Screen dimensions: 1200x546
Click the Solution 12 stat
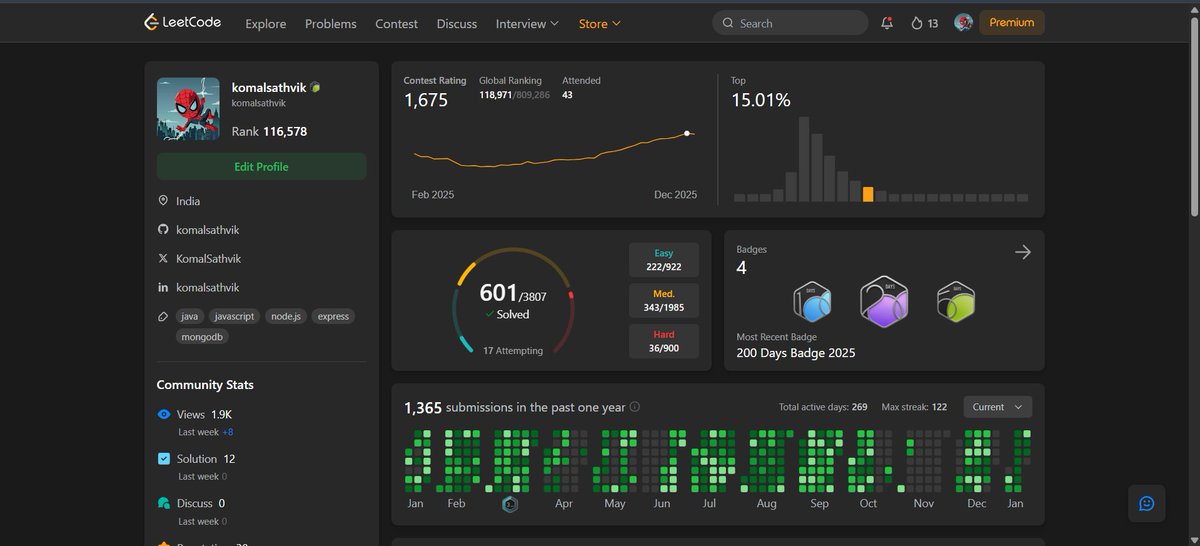pos(206,459)
